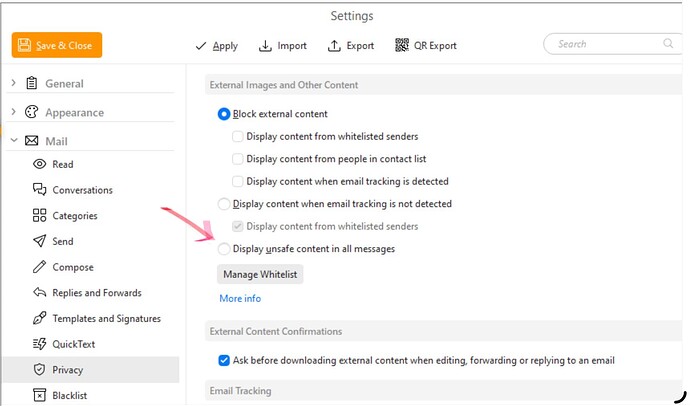Image resolution: width=690 pixels, height=406 pixels.
Task: Check Display content from people in contact list
Action: 237,159
